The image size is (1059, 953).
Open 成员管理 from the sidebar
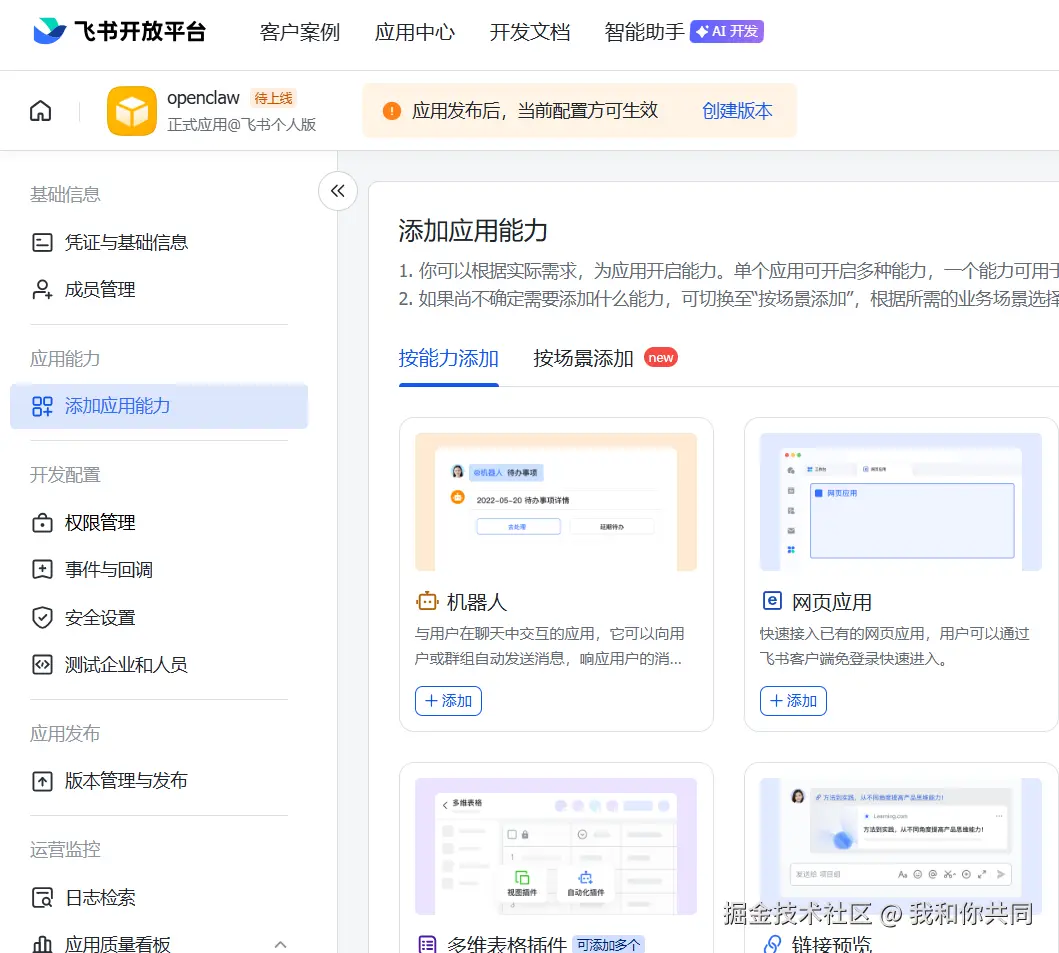click(x=100, y=289)
